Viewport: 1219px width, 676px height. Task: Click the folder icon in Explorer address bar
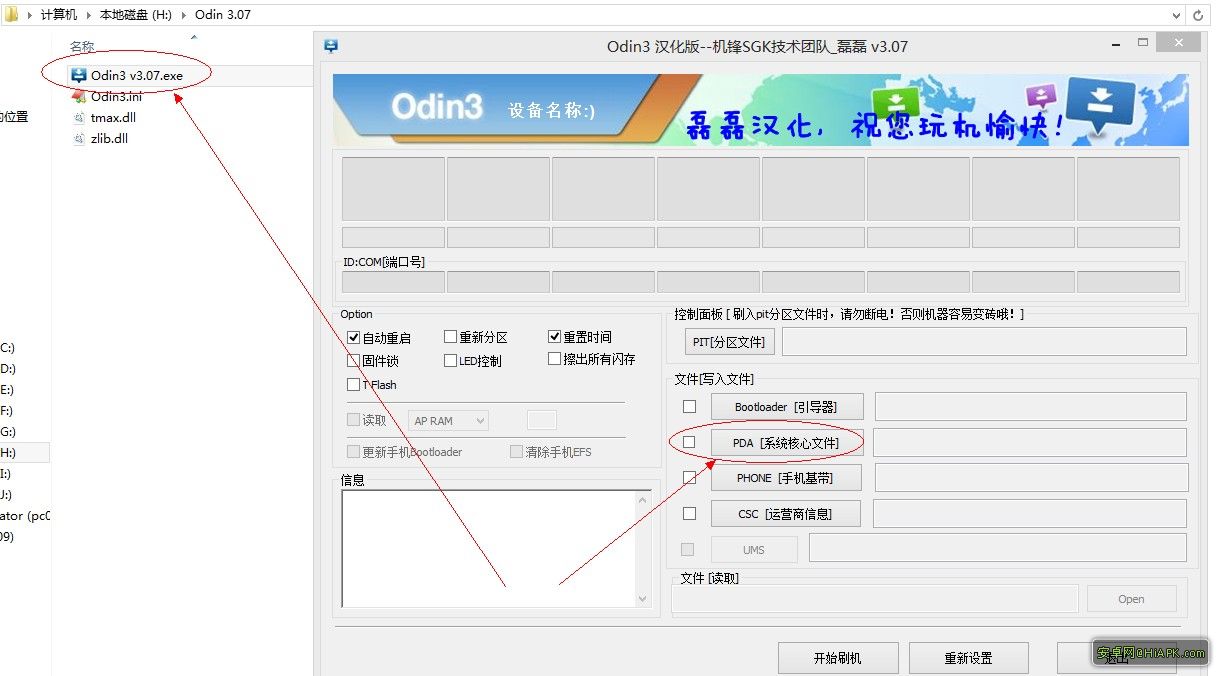11,14
